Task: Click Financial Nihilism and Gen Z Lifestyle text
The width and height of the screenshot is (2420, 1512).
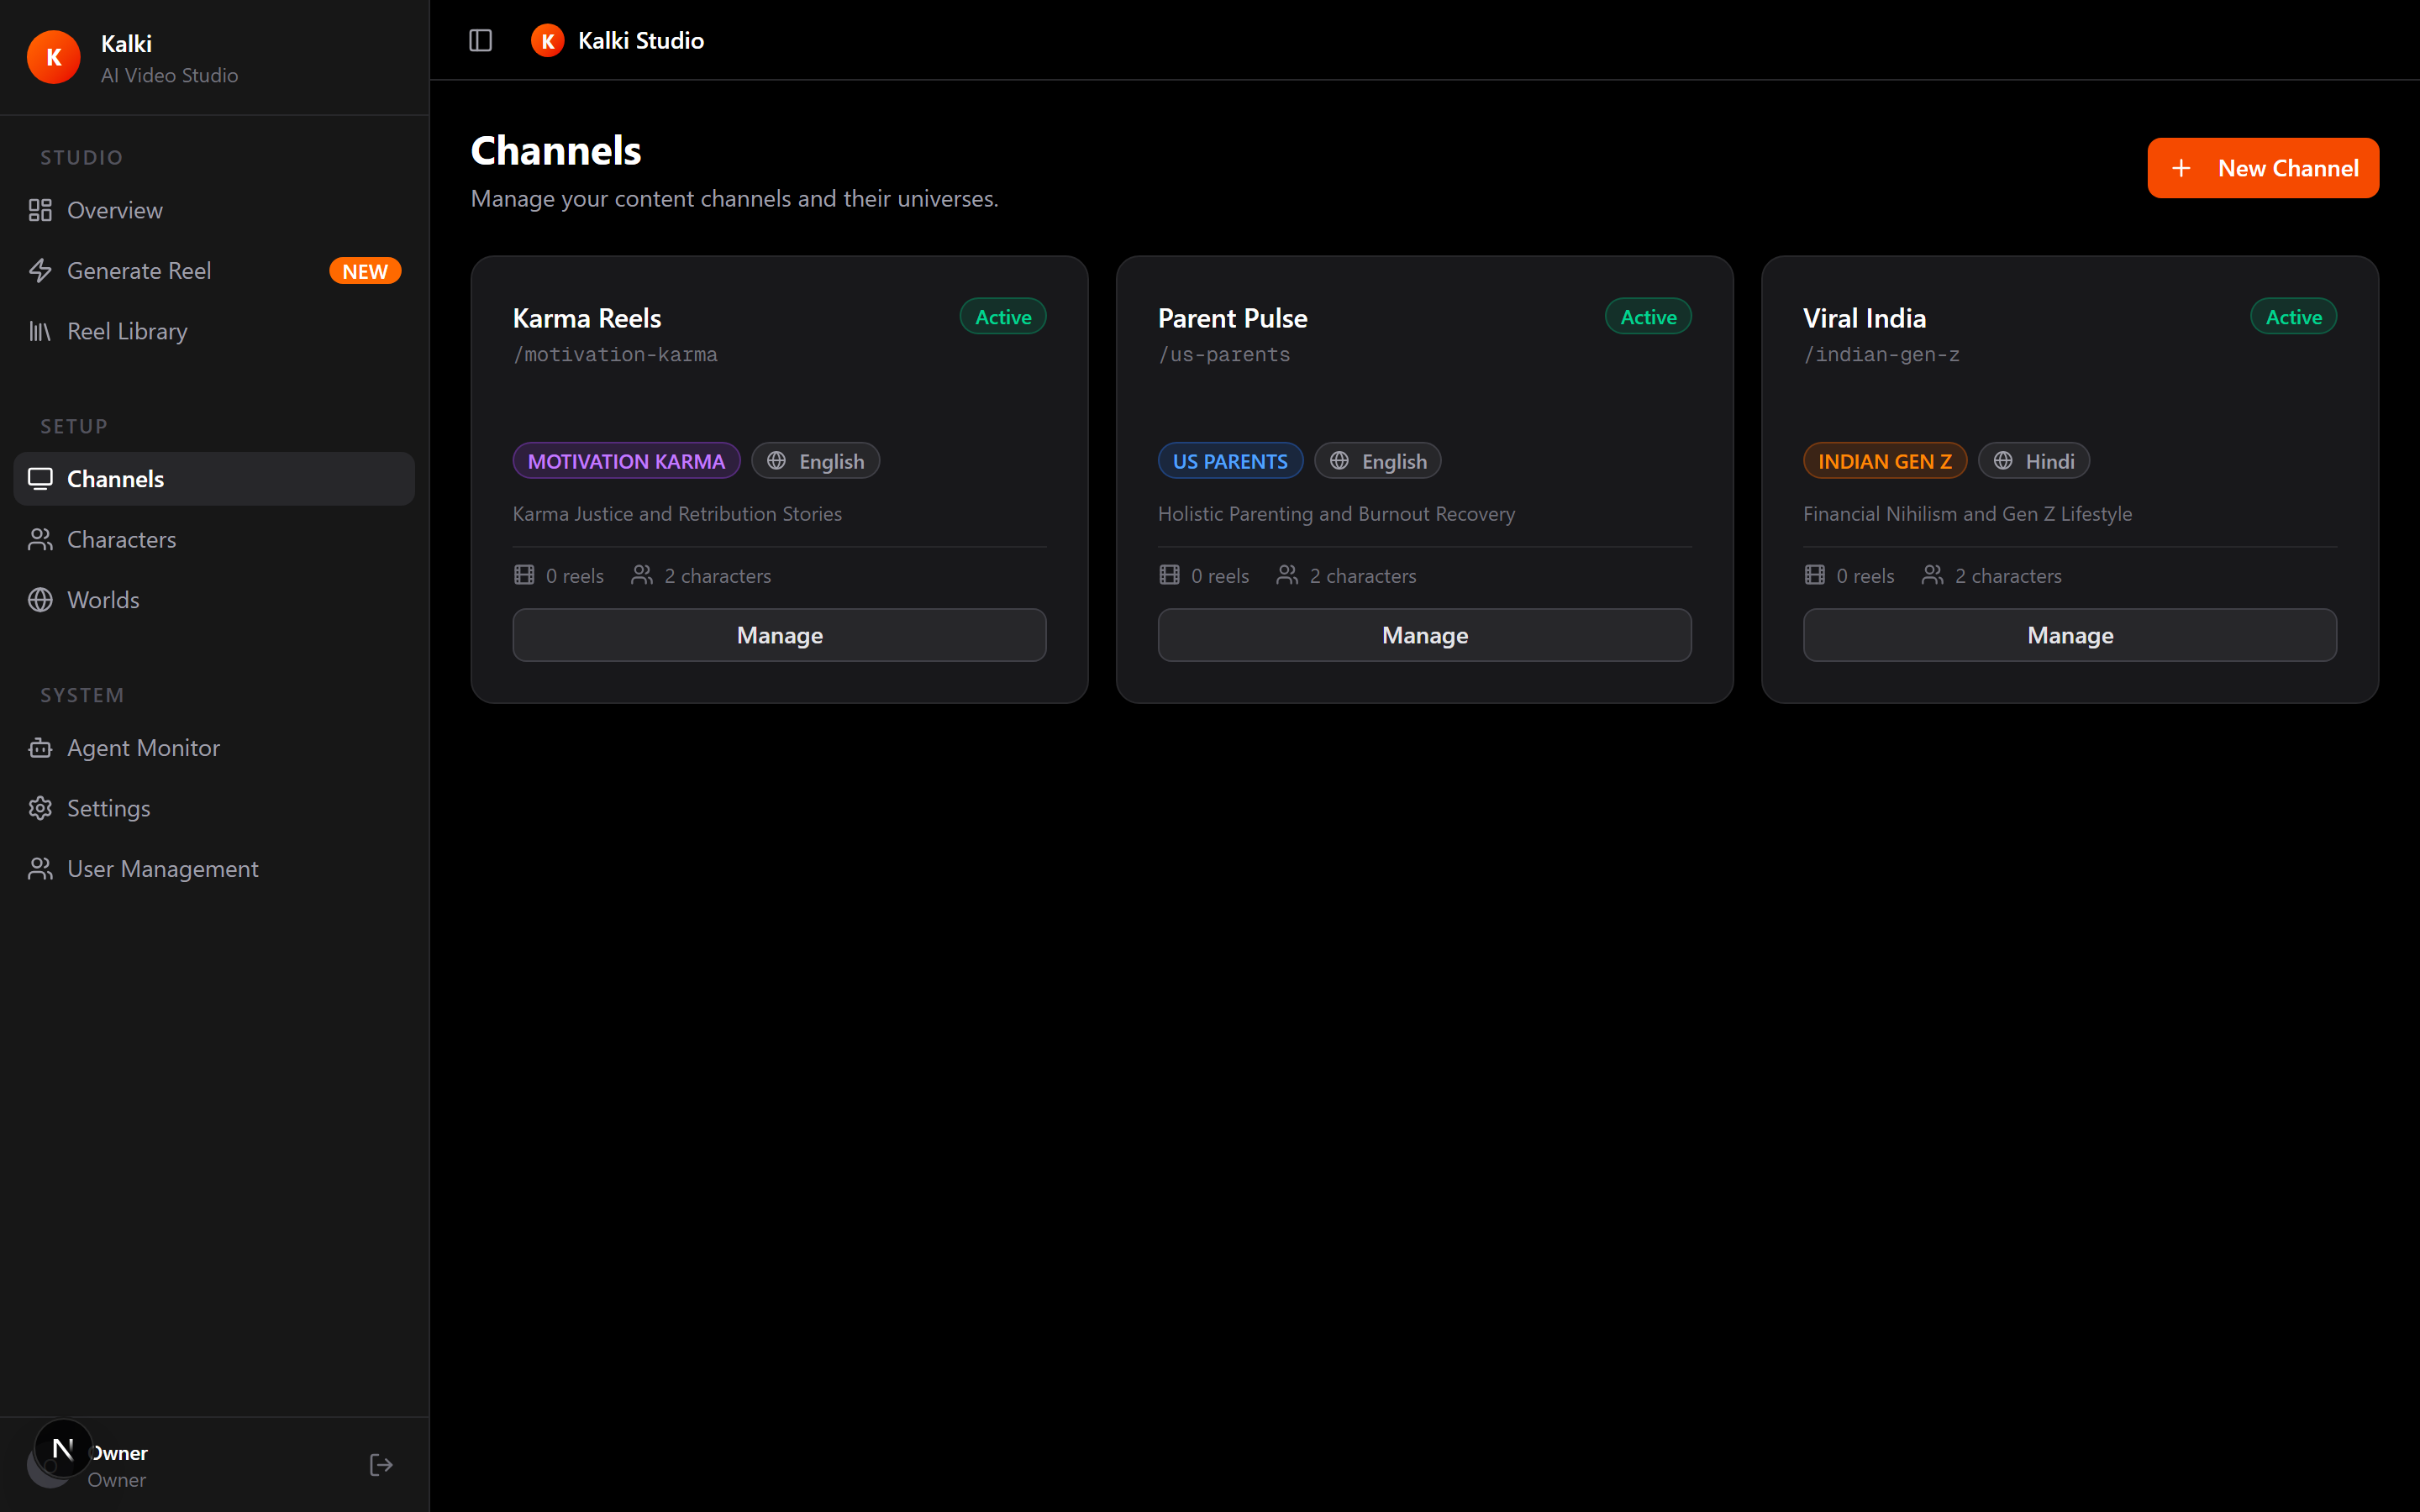Action: [1967, 514]
